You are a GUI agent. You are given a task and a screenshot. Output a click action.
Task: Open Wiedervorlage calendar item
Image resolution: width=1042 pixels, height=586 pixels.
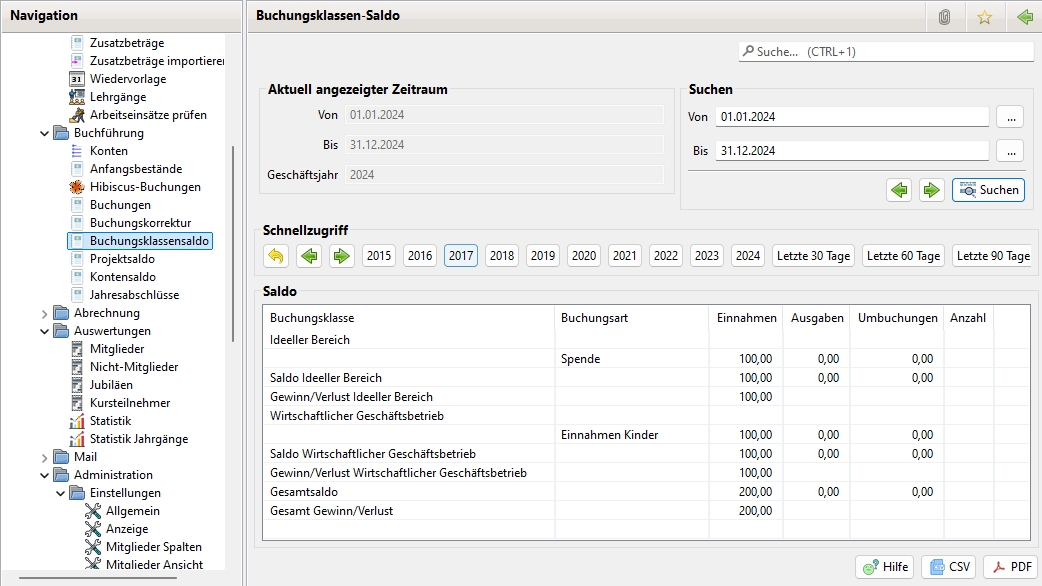point(127,79)
